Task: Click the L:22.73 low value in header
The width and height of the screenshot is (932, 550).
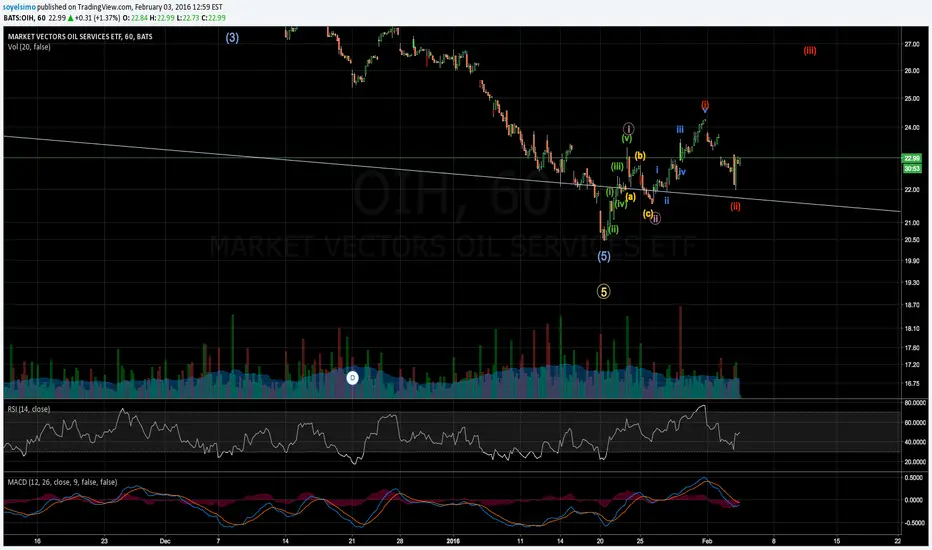Action: (x=188, y=18)
